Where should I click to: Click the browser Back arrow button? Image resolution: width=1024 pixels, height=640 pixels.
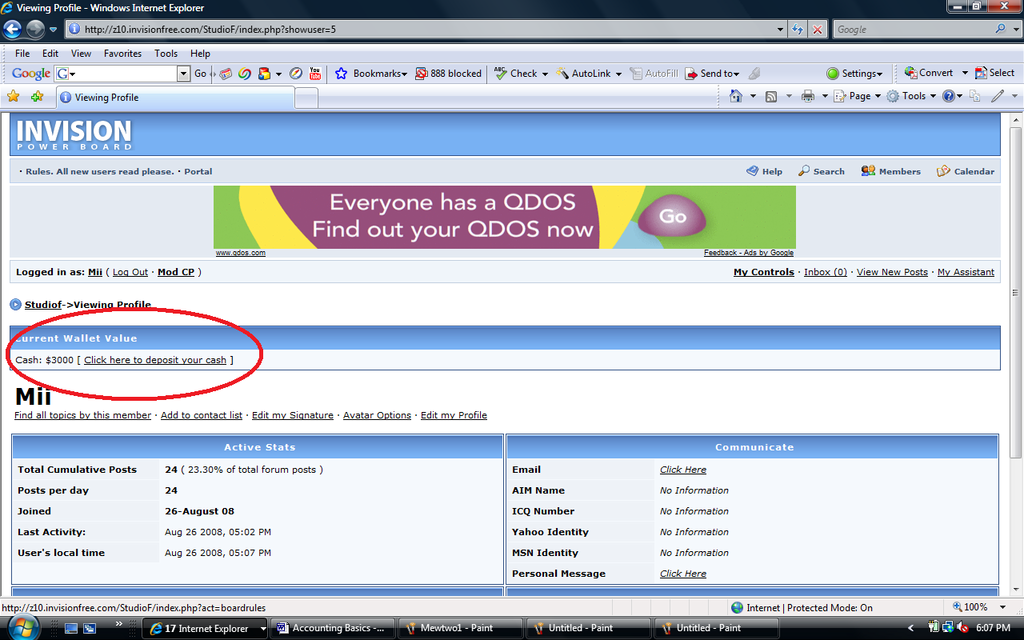(13, 29)
